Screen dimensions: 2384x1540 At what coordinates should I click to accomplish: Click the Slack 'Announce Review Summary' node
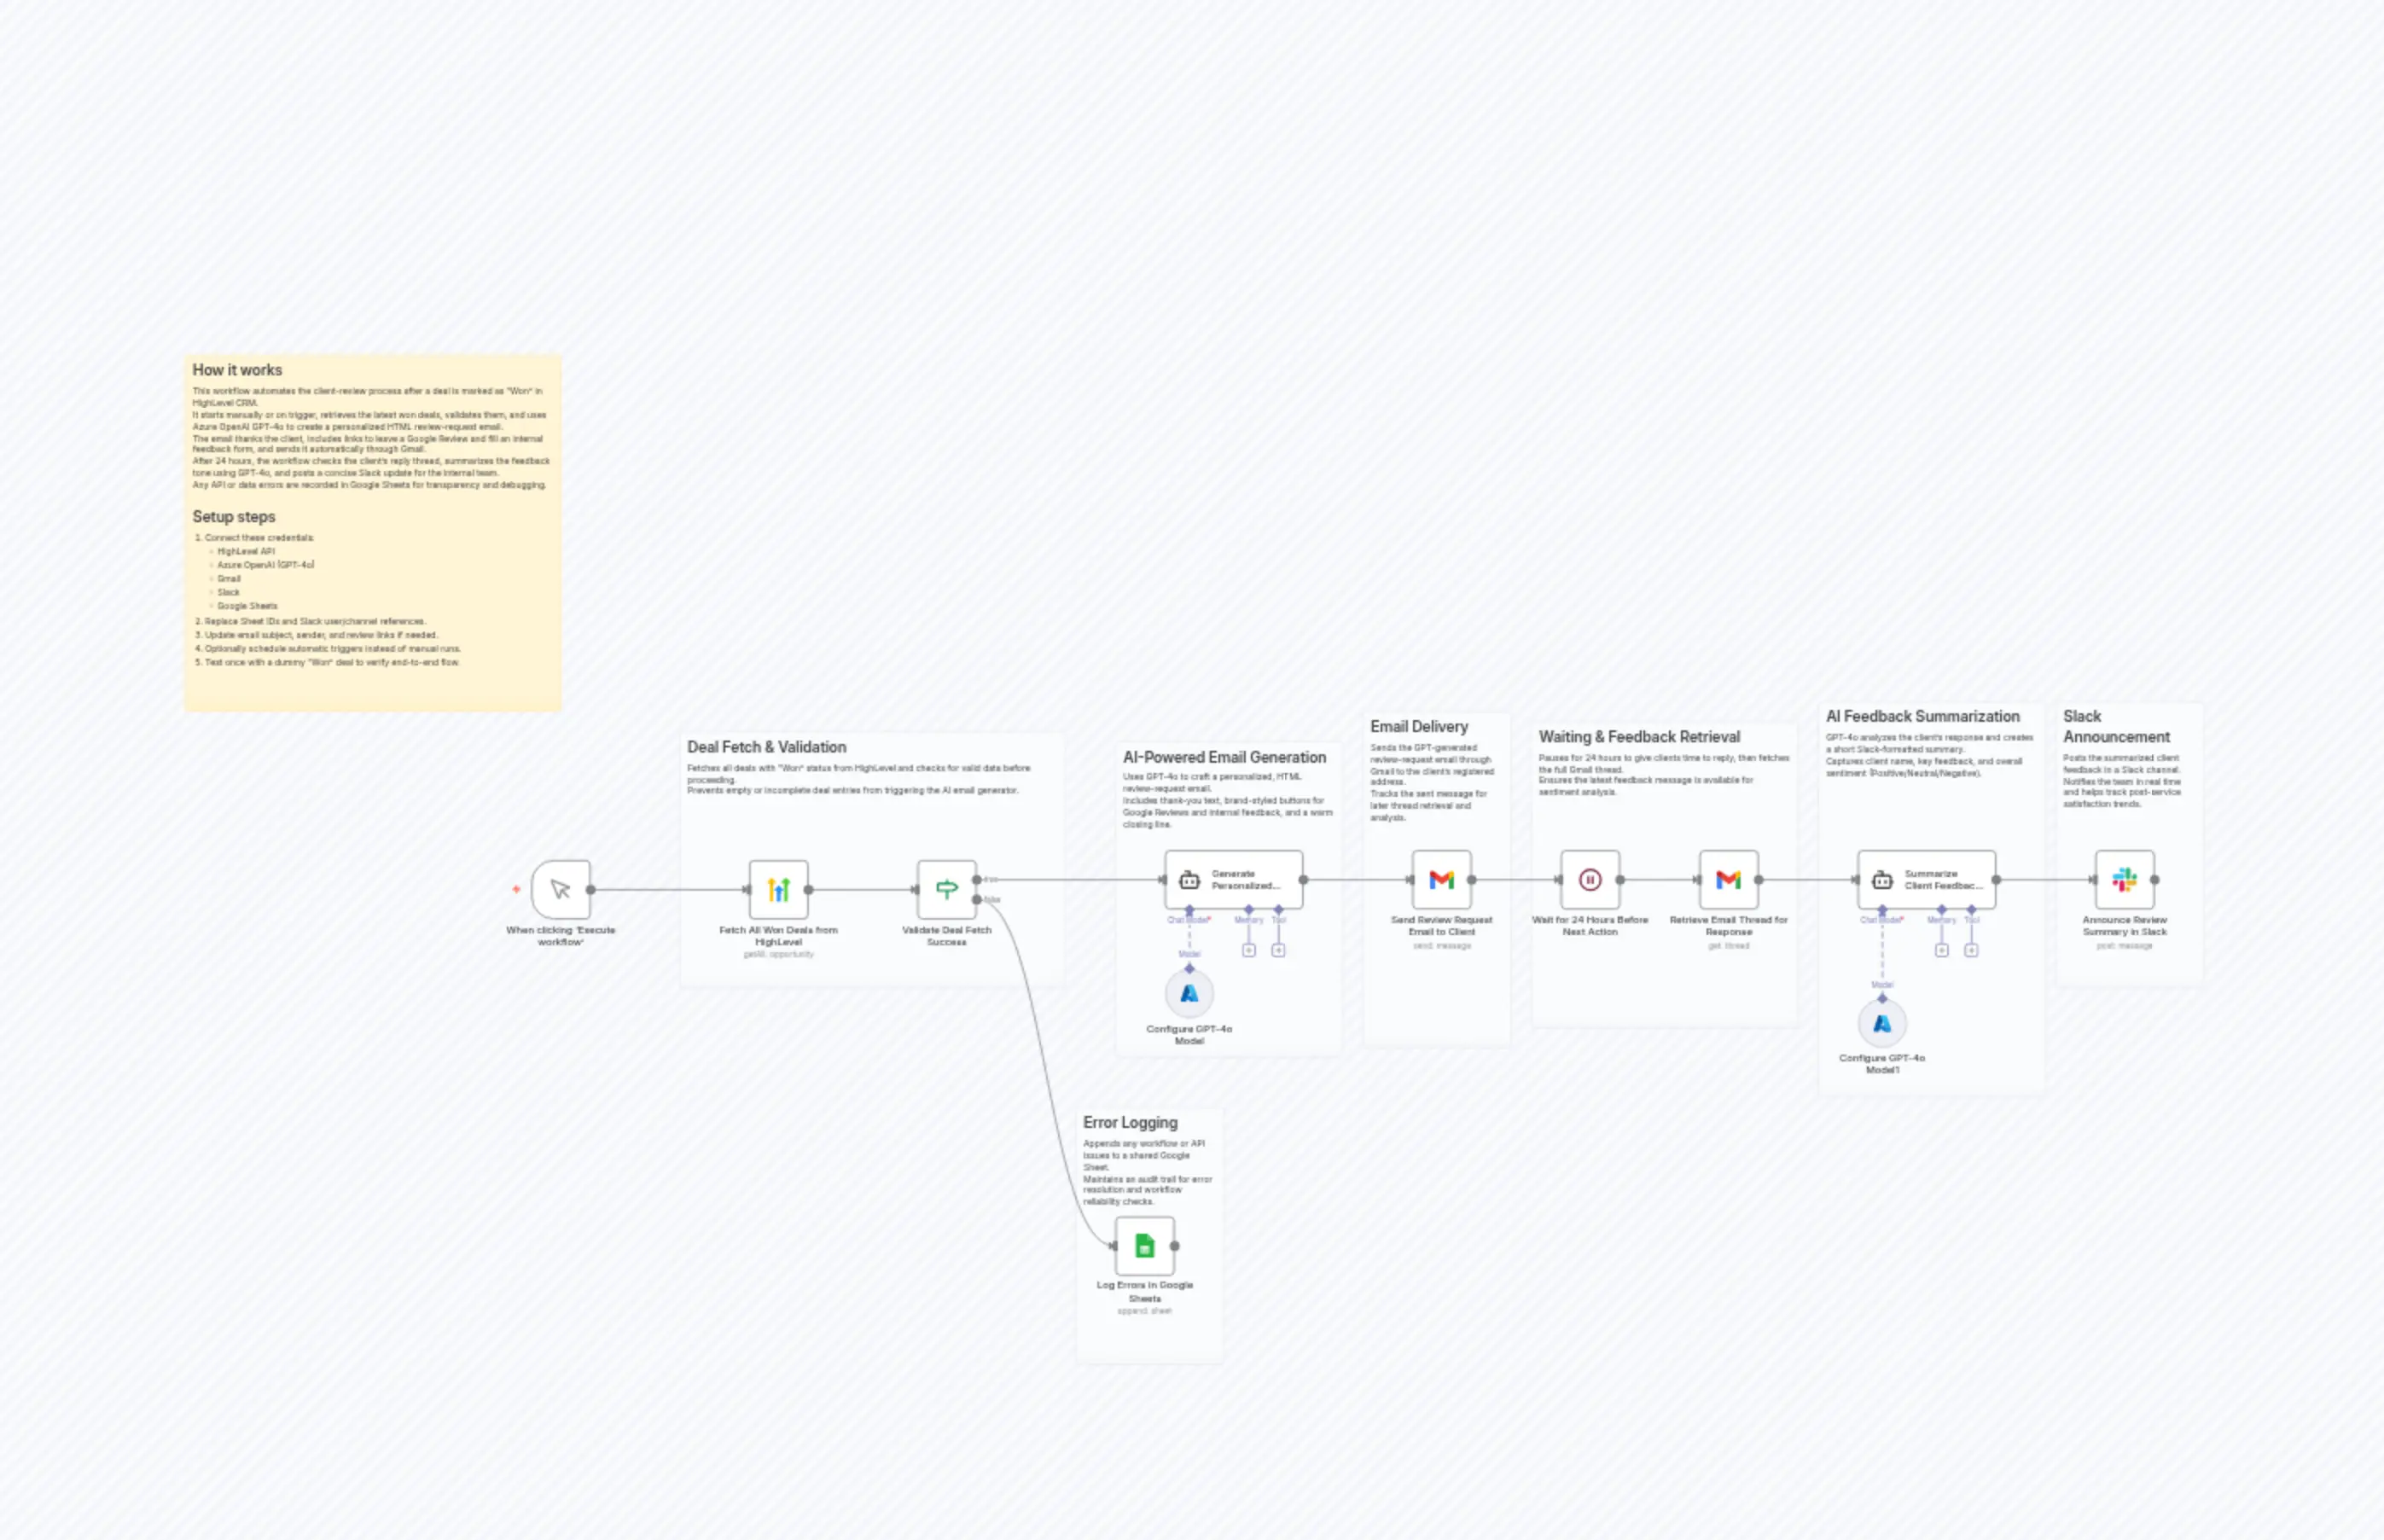[2124, 880]
